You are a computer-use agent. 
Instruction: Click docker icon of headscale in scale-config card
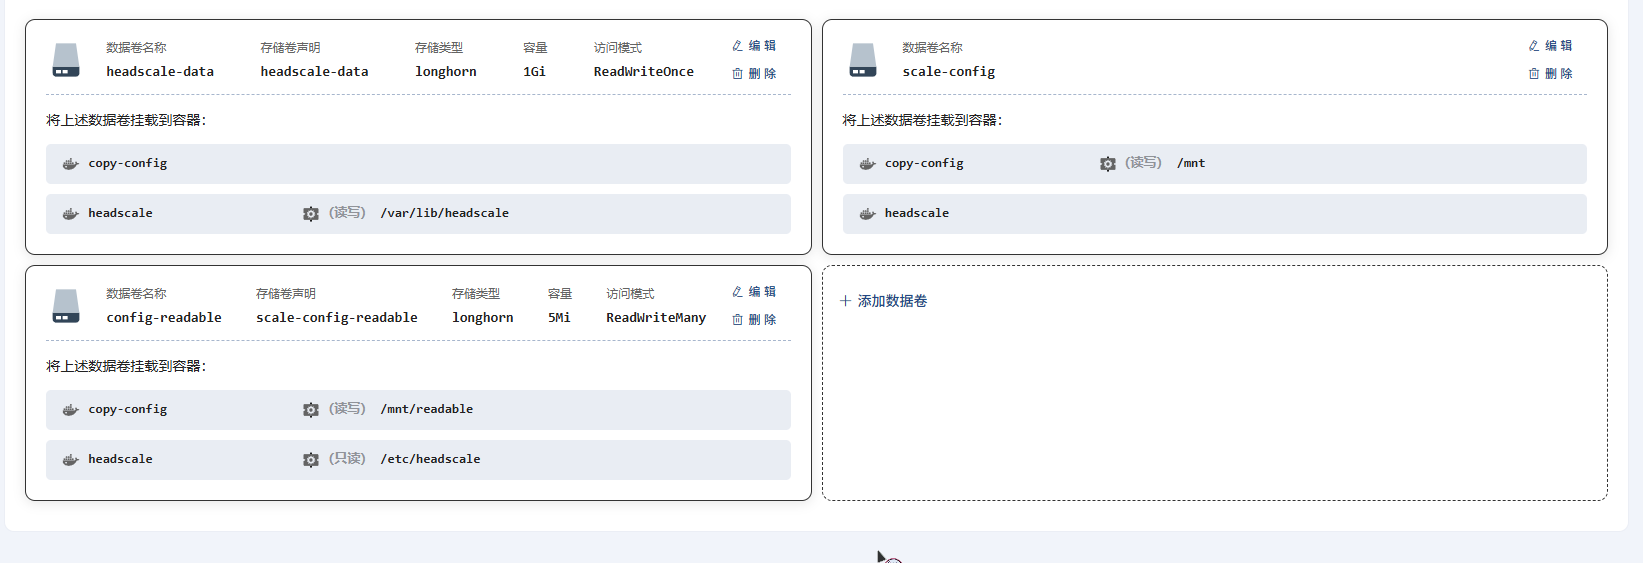point(867,214)
